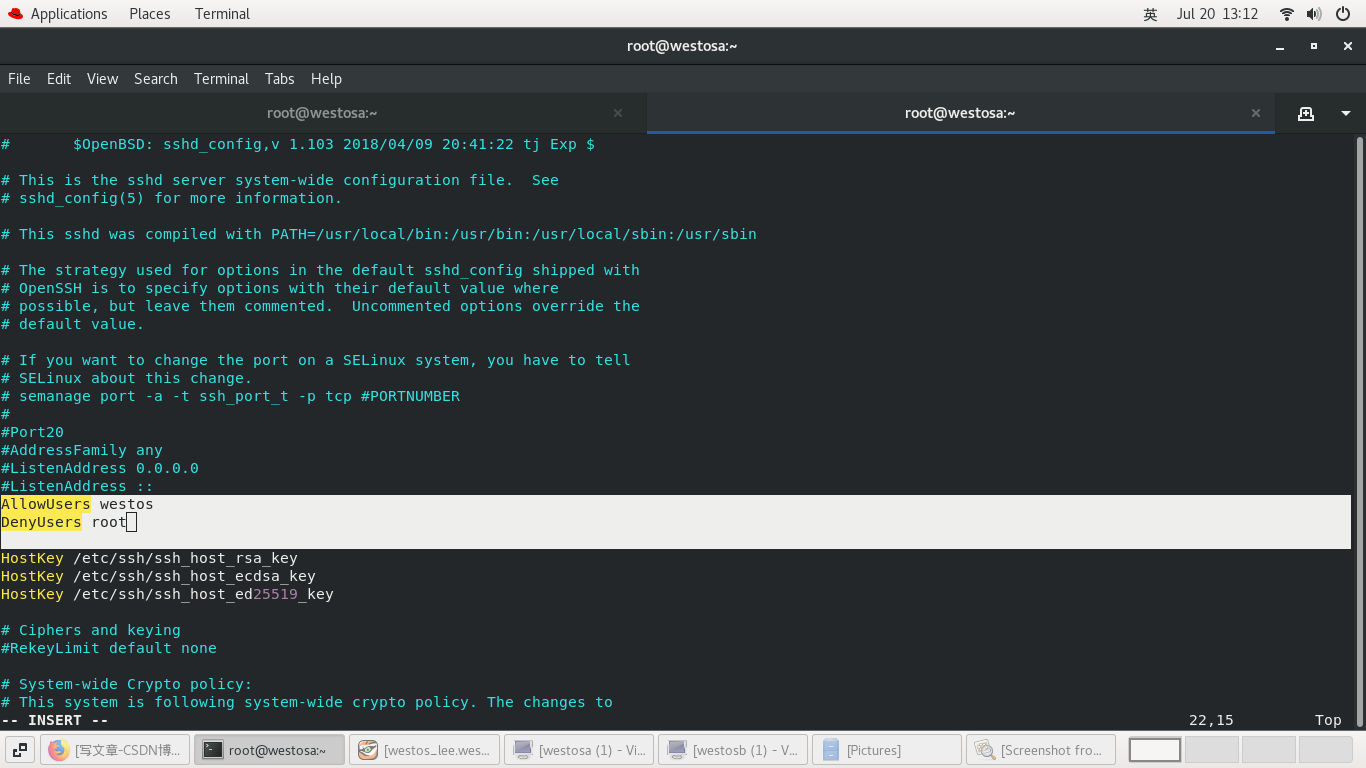
Task: Click the #ListenAddress :: line
Action: click(77, 486)
